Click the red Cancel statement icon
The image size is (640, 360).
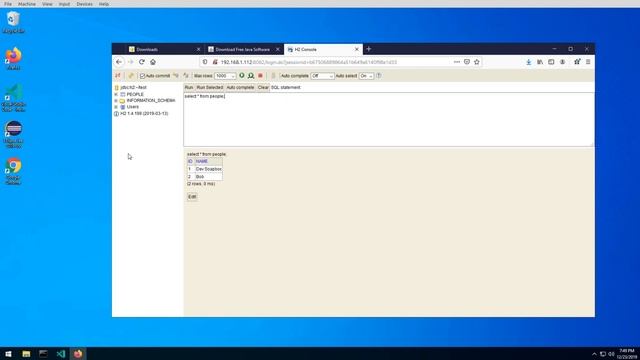[260, 76]
